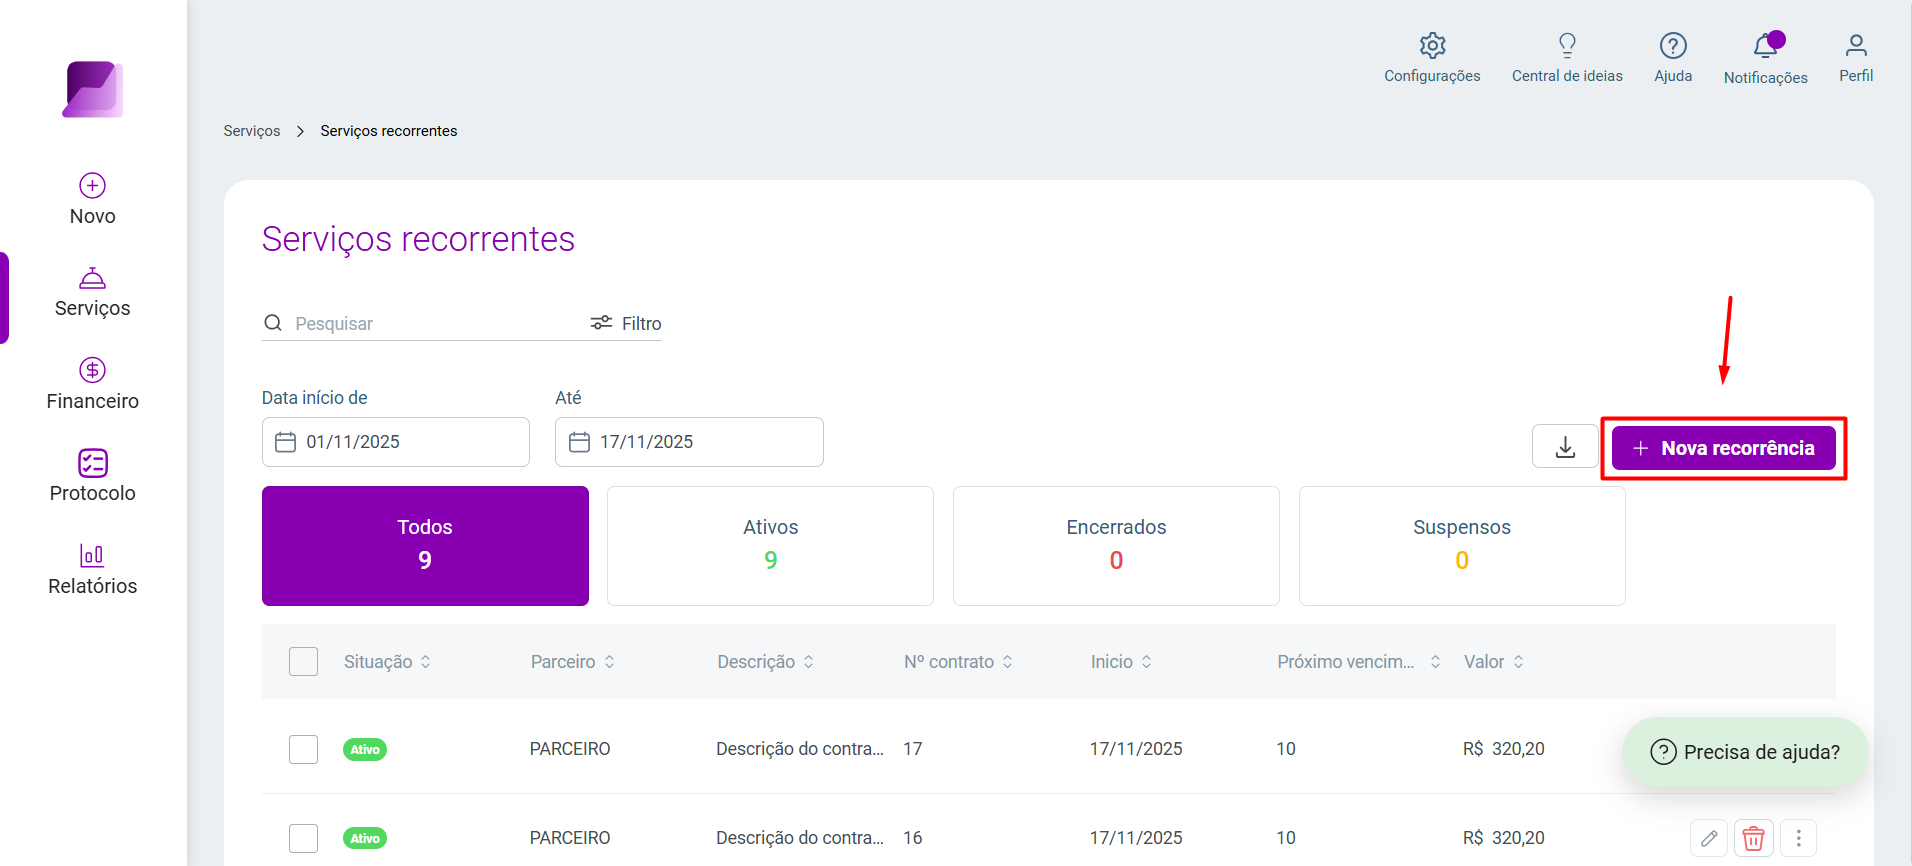
Task: Open Central de ideias lightbulb icon
Action: [1567, 46]
